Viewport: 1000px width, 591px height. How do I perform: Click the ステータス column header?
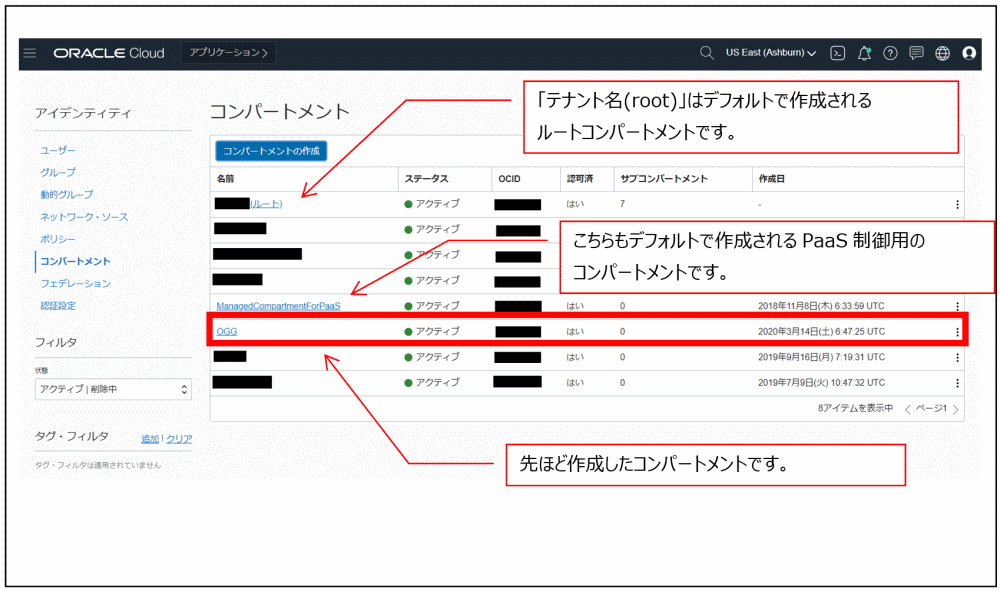tap(426, 179)
